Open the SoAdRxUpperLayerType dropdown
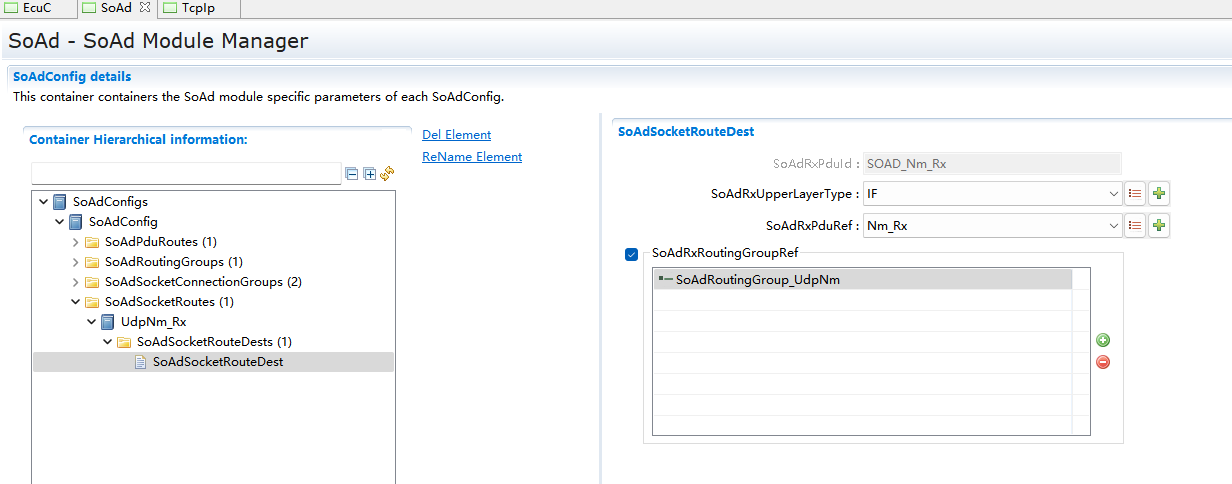This screenshot has height=484, width=1232. [x=1113, y=194]
